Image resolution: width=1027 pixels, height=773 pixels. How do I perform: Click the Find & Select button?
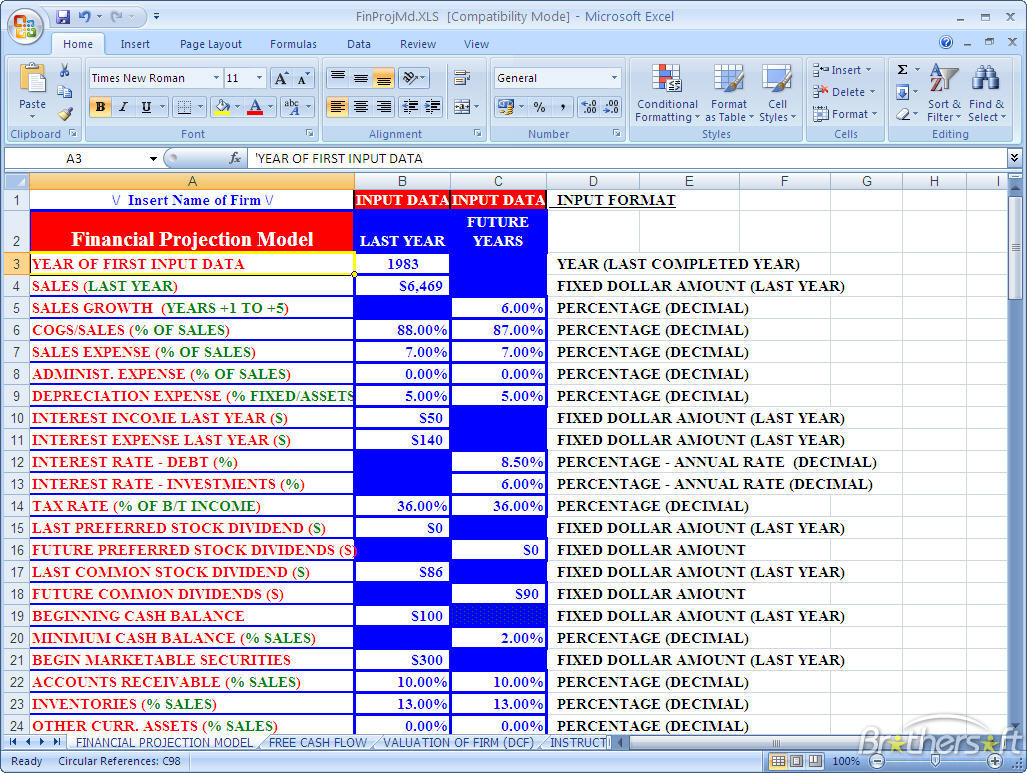[986, 95]
